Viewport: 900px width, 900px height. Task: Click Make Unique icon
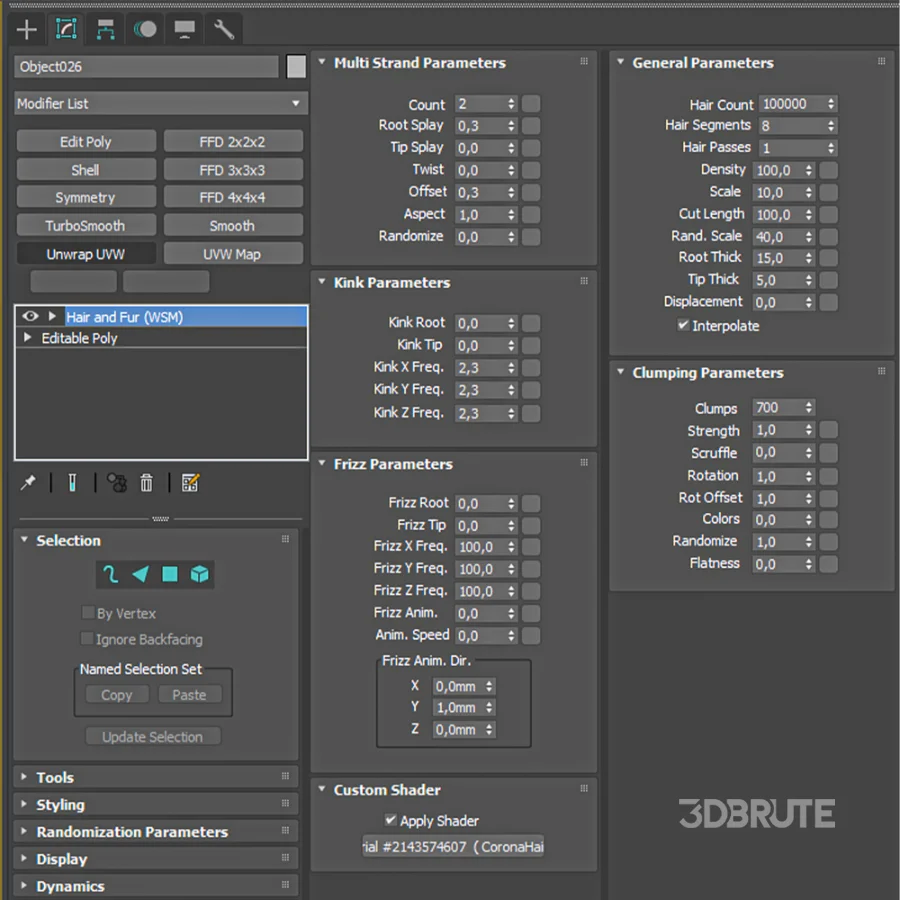pos(117,483)
